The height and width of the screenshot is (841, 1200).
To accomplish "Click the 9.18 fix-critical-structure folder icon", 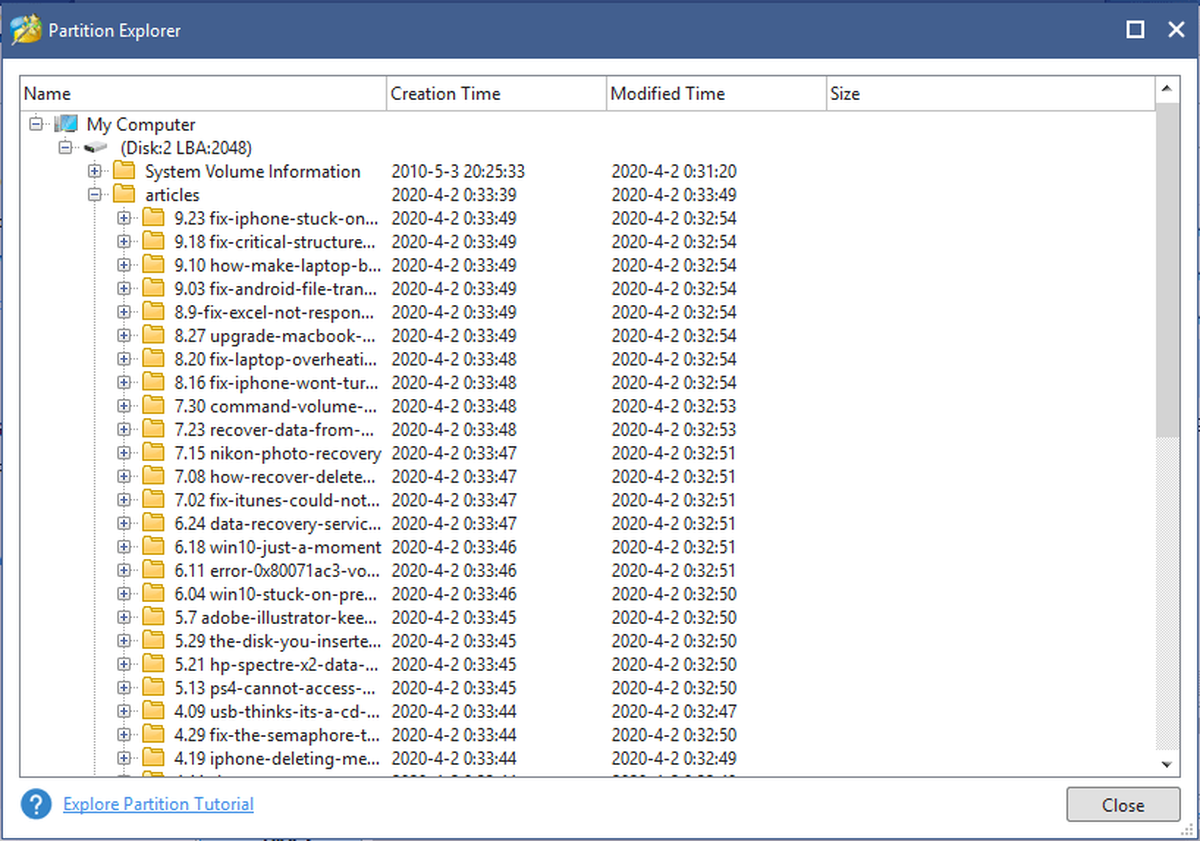I will click(x=153, y=242).
